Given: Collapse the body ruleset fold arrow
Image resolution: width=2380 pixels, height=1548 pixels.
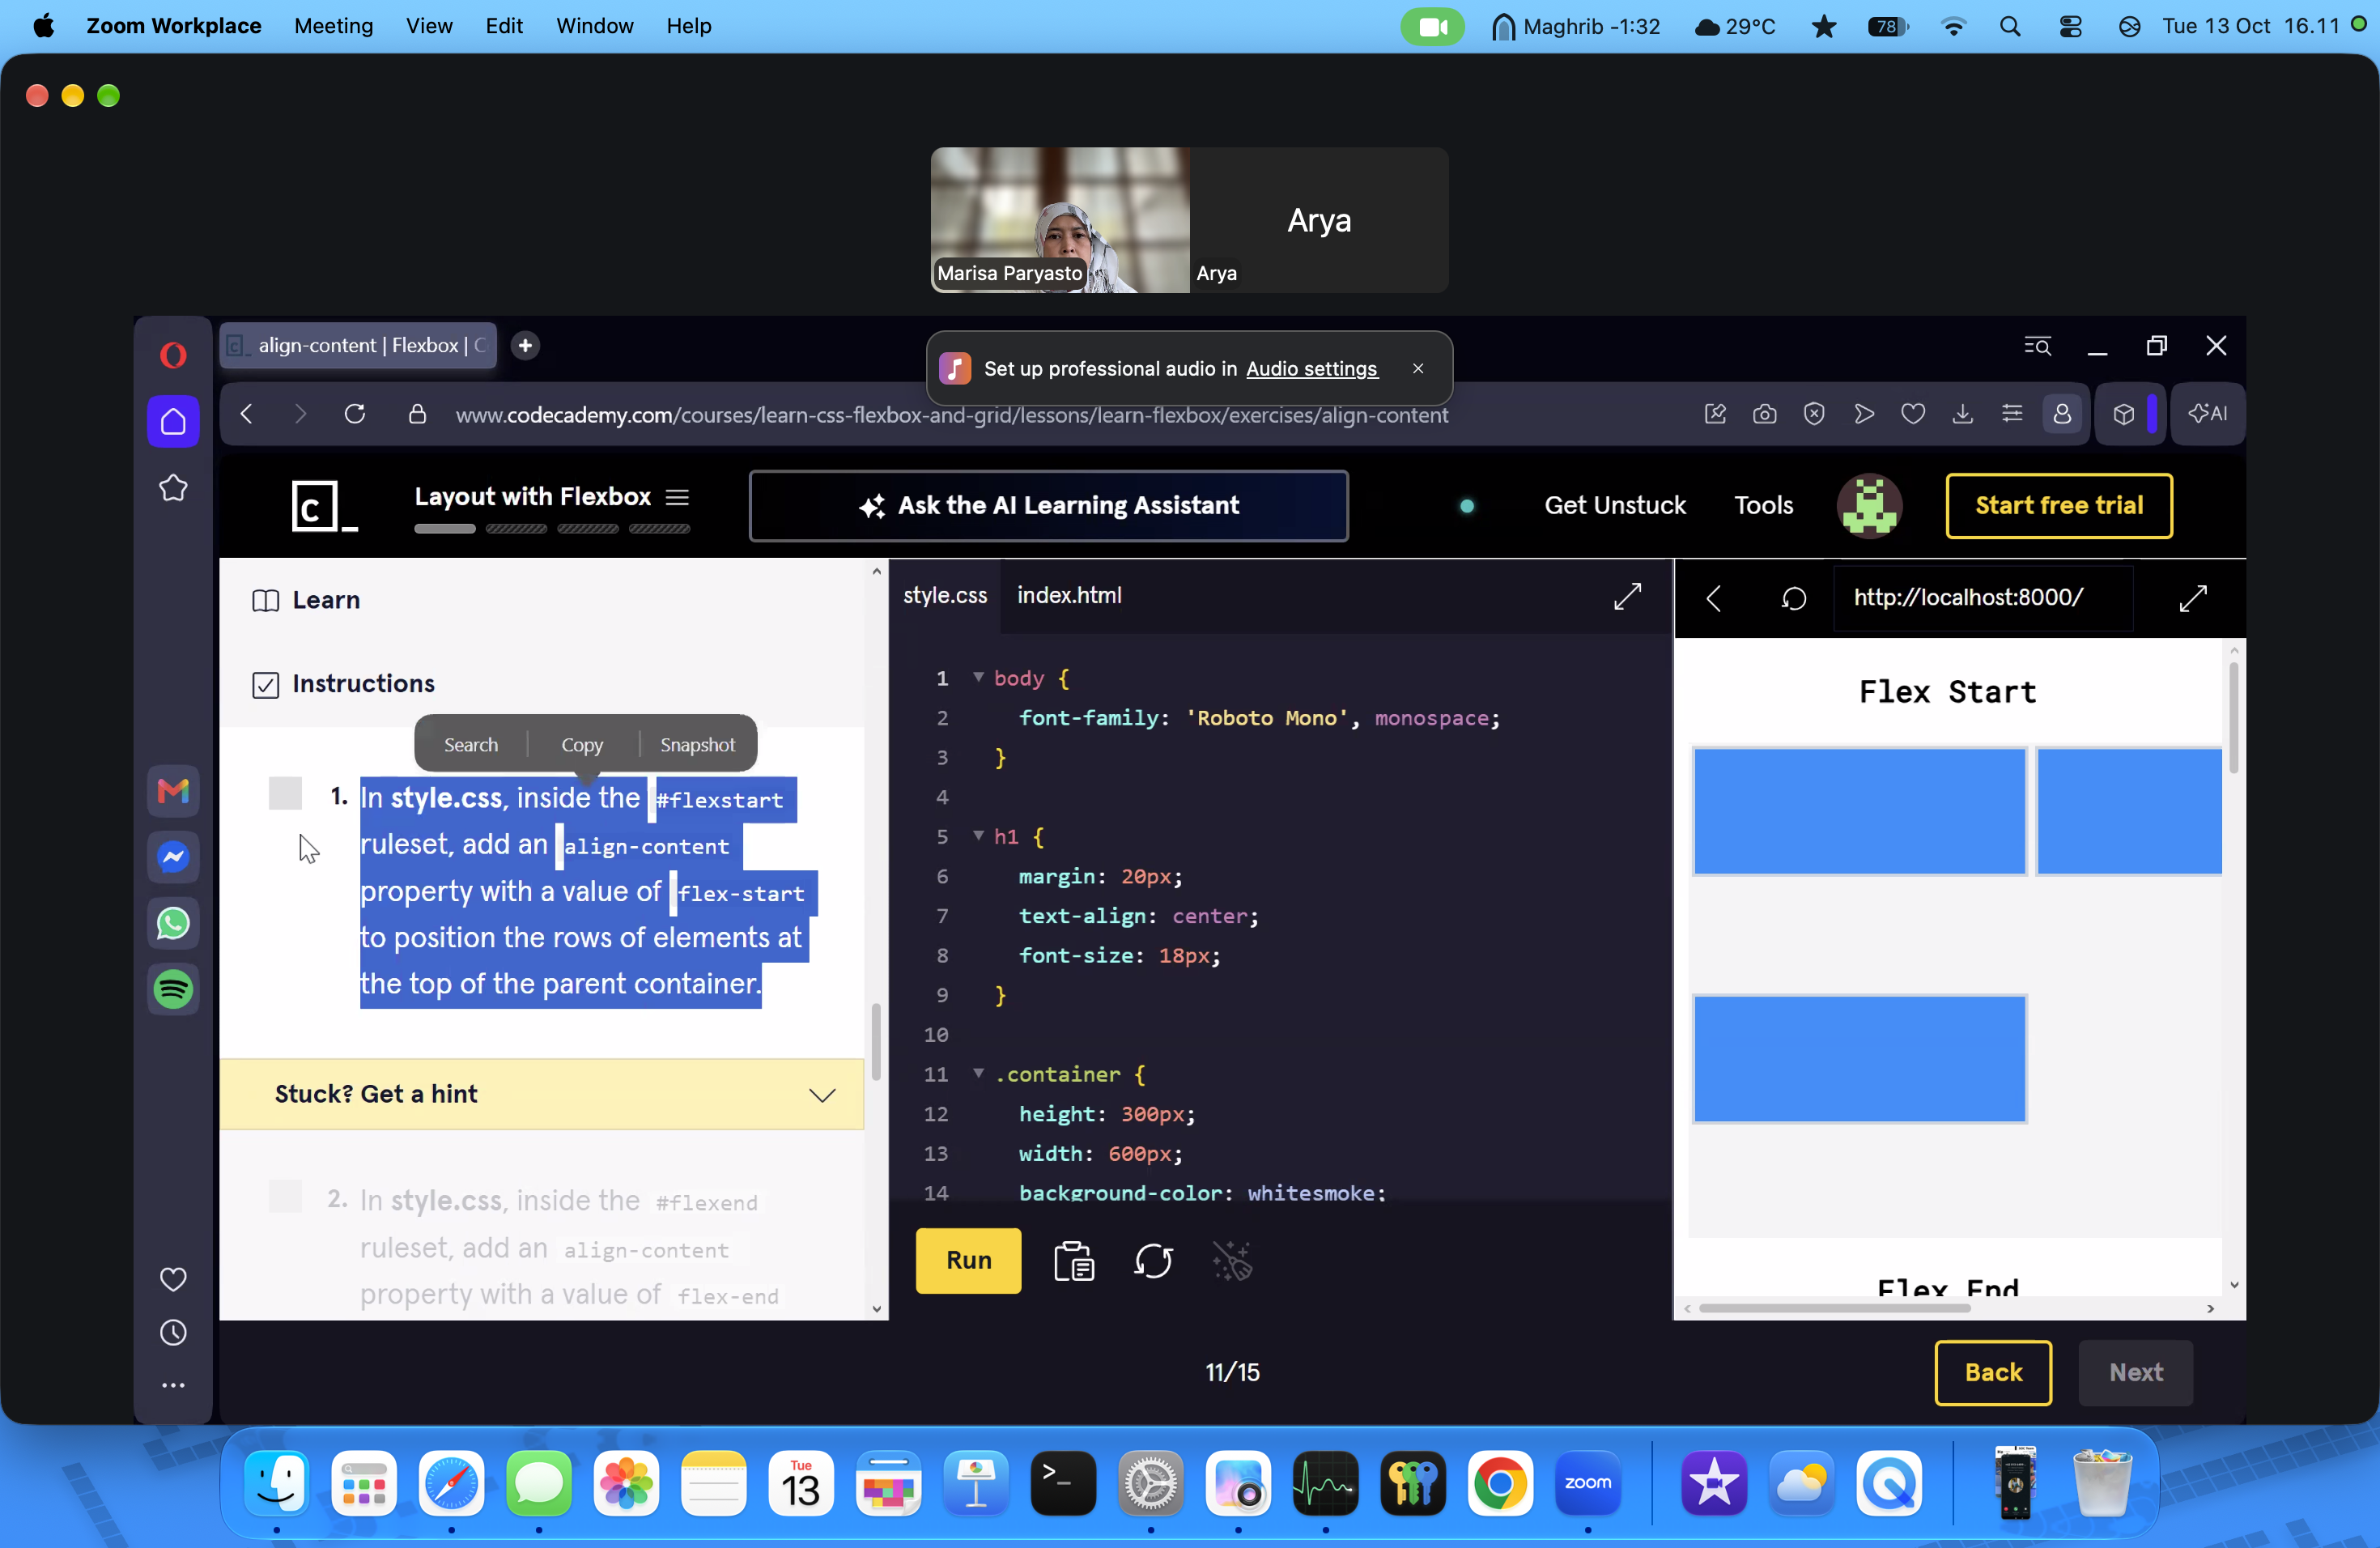Looking at the screenshot, I should click(x=978, y=678).
